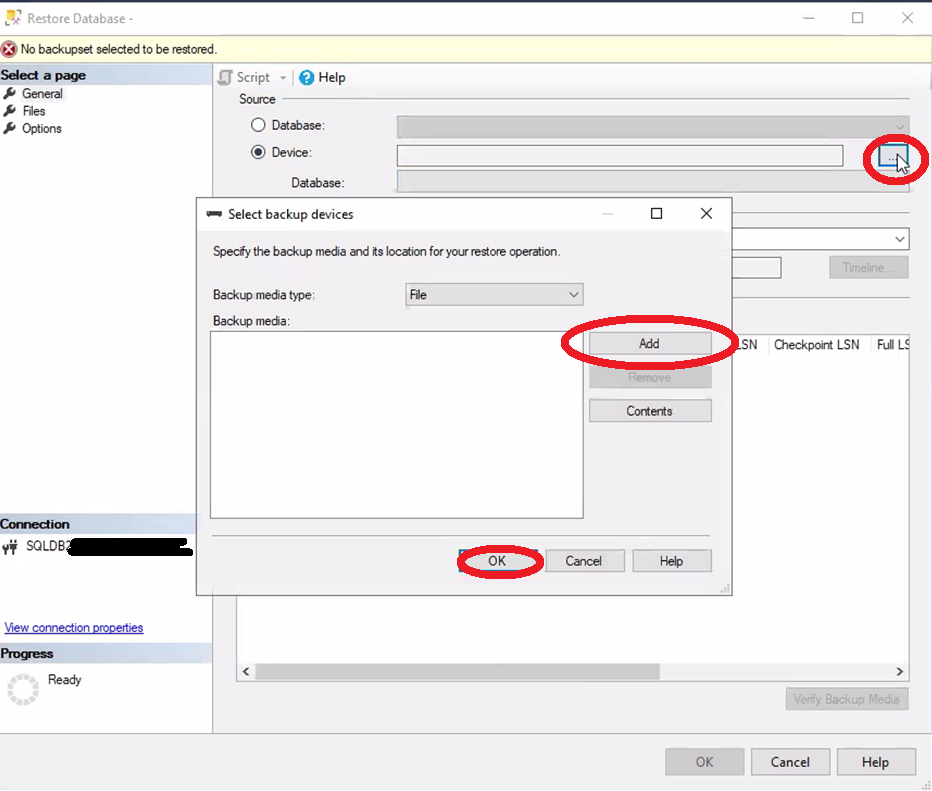Click the horizontal scrollbar thumb
The height and width of the screenshot is (791, 932).
click(x=457, y=672)
